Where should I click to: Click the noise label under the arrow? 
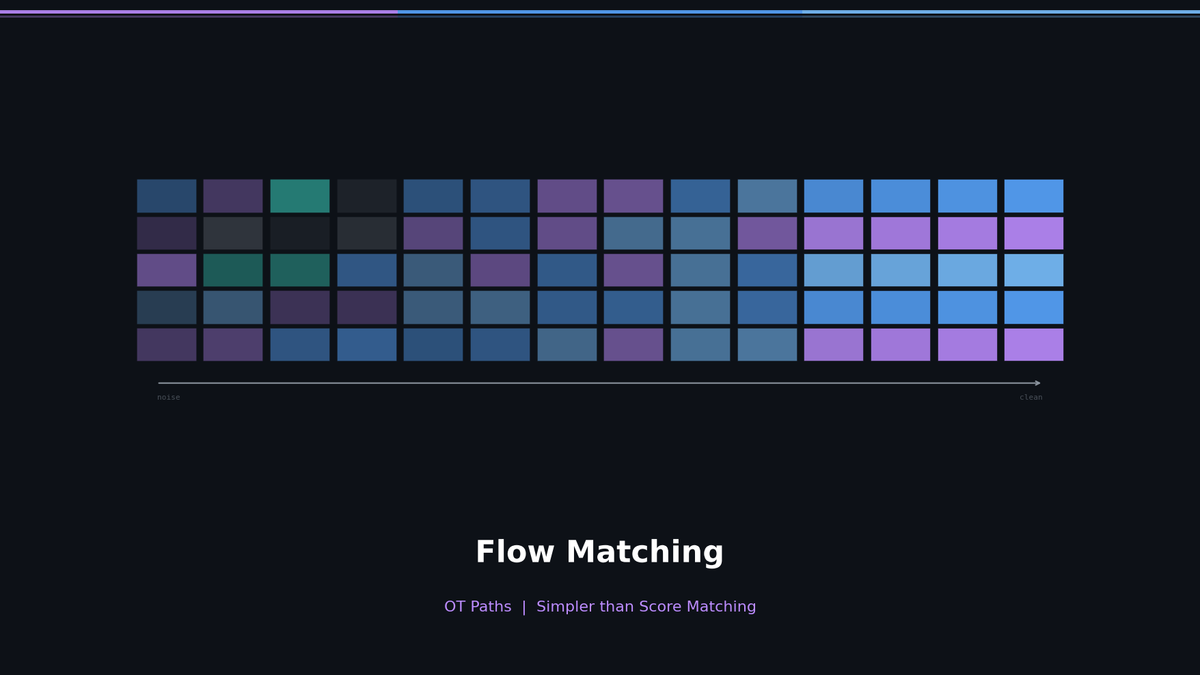point(168,397)
